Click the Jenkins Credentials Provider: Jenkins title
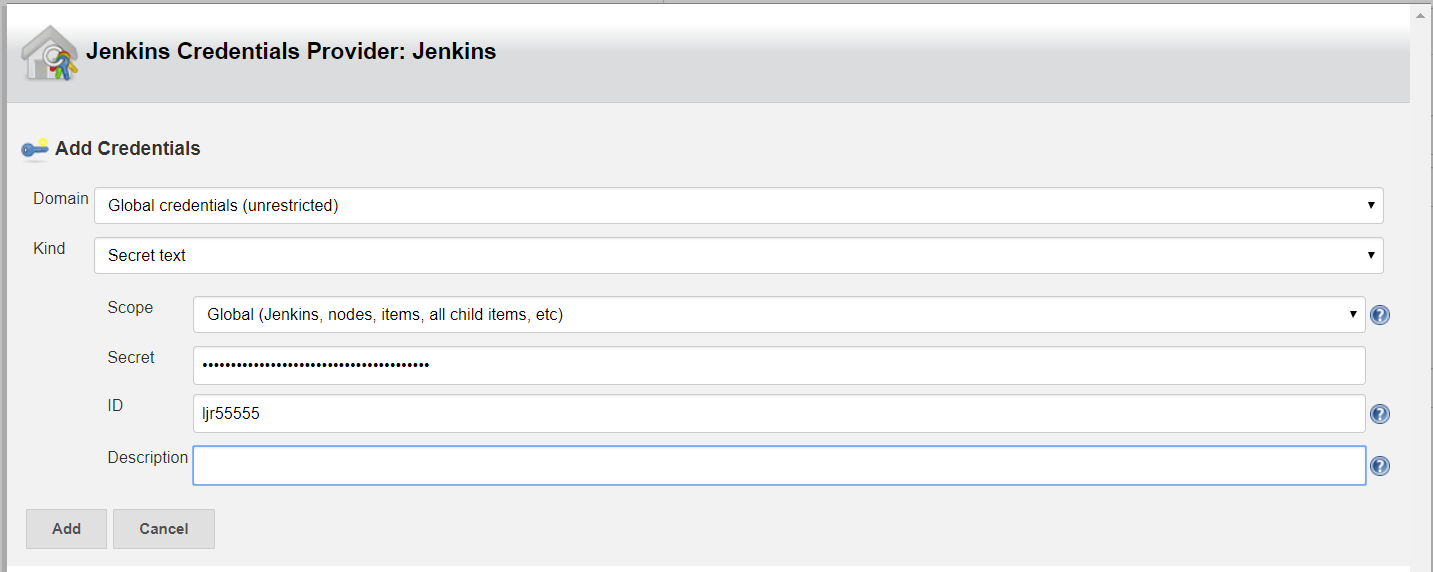 point(291,51)
